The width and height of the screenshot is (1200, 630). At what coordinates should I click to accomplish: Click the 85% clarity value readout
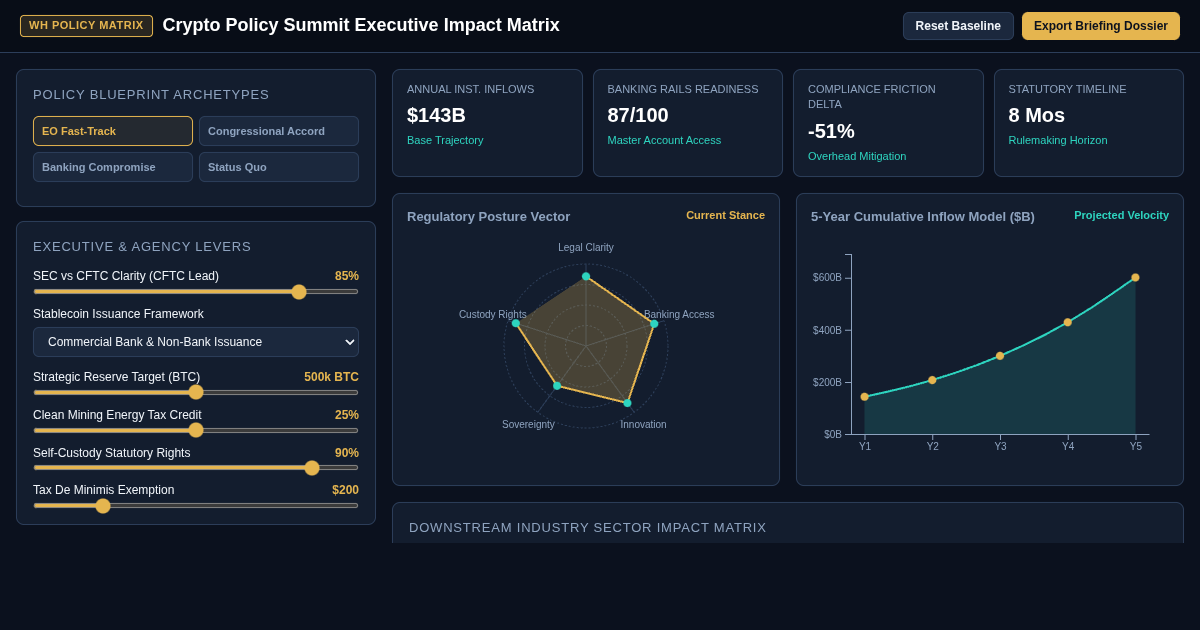click(x=347, y=276)
